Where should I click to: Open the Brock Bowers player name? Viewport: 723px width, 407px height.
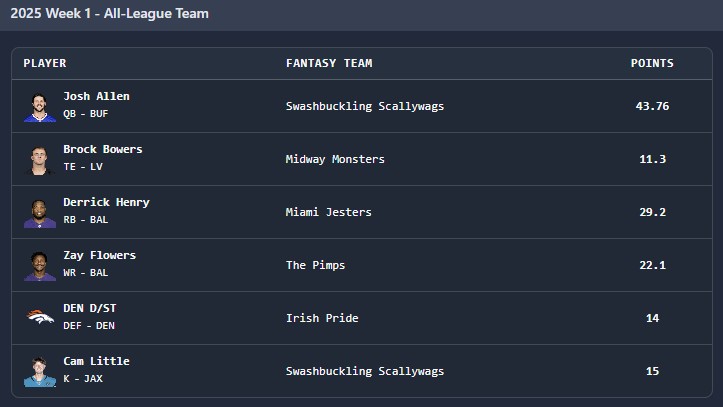pos(103,149)
